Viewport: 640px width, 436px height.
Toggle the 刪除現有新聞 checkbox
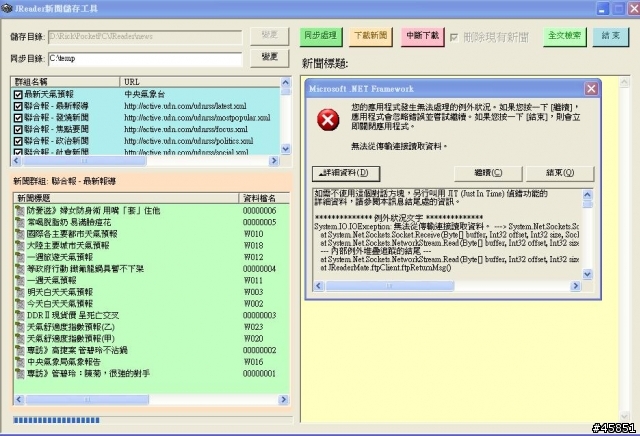(x=454, y=38)
